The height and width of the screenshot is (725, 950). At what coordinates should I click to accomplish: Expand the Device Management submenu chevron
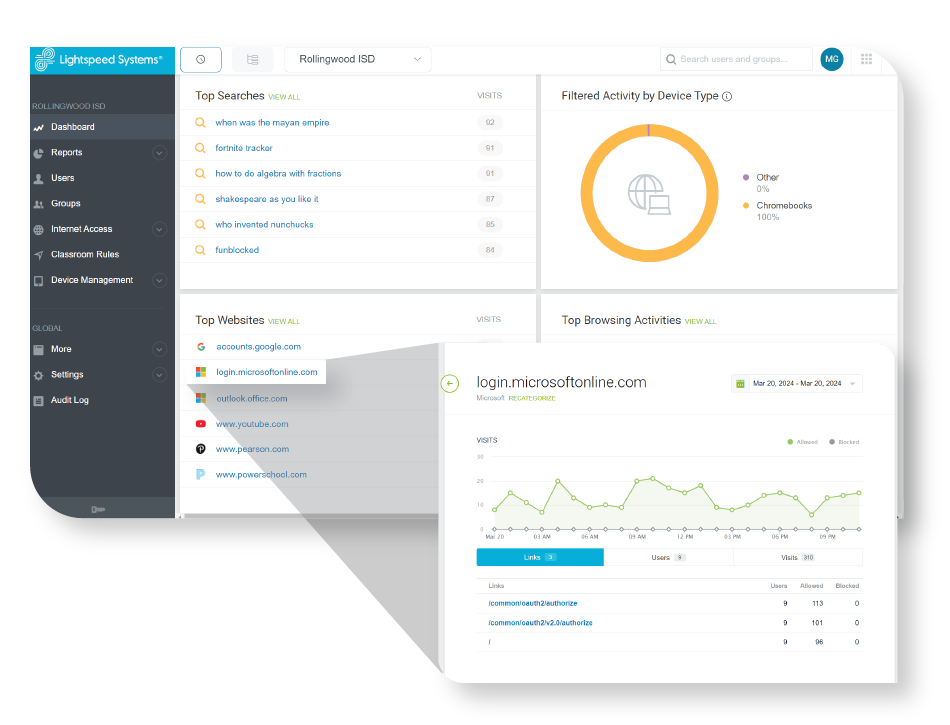(x=159, y=280)
